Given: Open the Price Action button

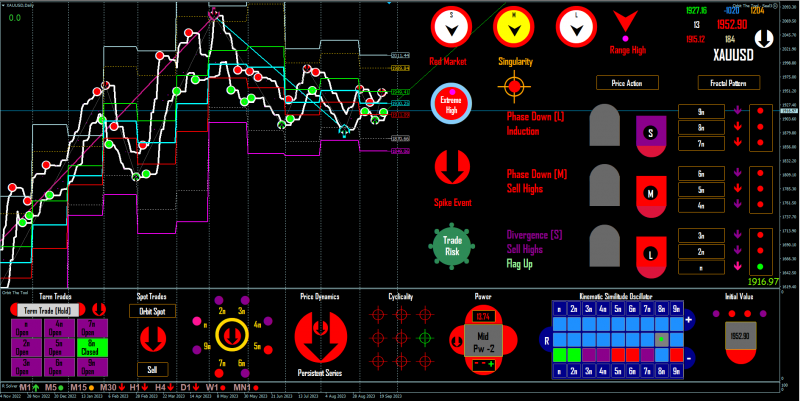Looking at the screenshot, I should coord(627,83).
